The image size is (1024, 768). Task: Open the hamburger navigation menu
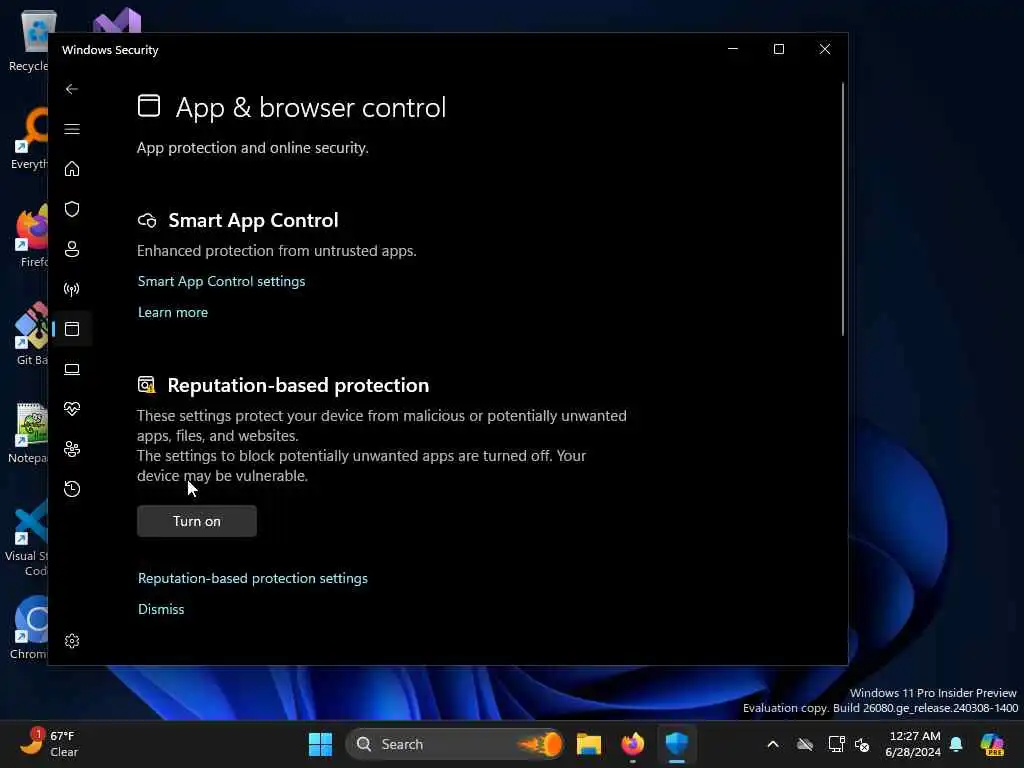tap(72, 129)
